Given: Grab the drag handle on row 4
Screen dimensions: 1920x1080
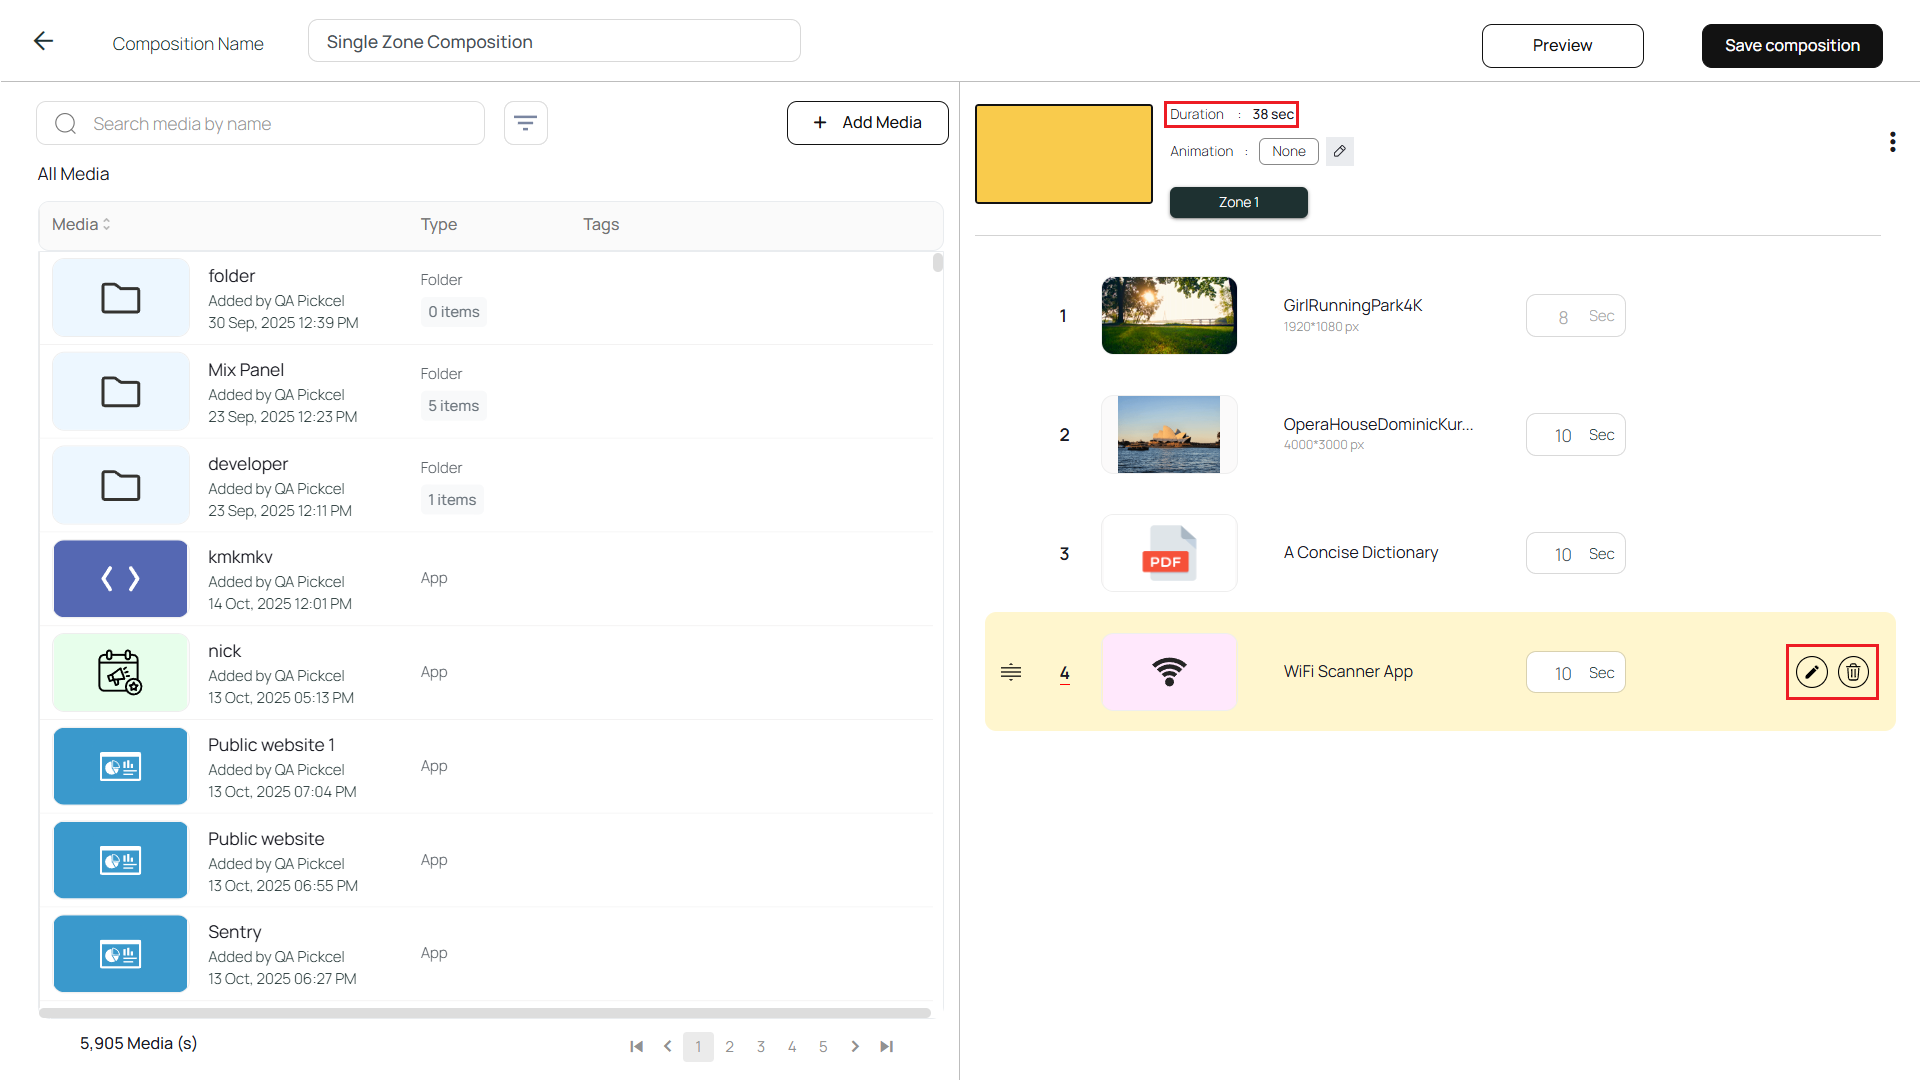Looking at the screenshot, I should click(x=1011, y=672).
